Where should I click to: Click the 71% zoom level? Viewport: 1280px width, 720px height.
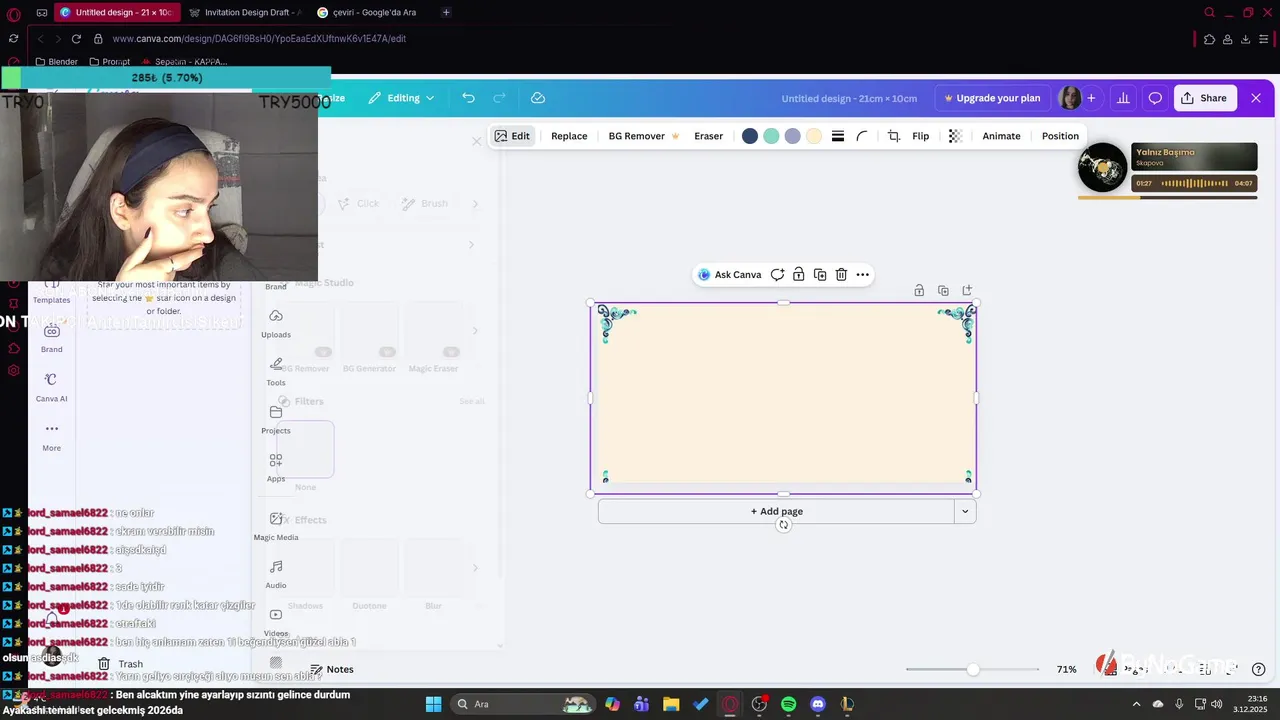(x=1066, y=669)
